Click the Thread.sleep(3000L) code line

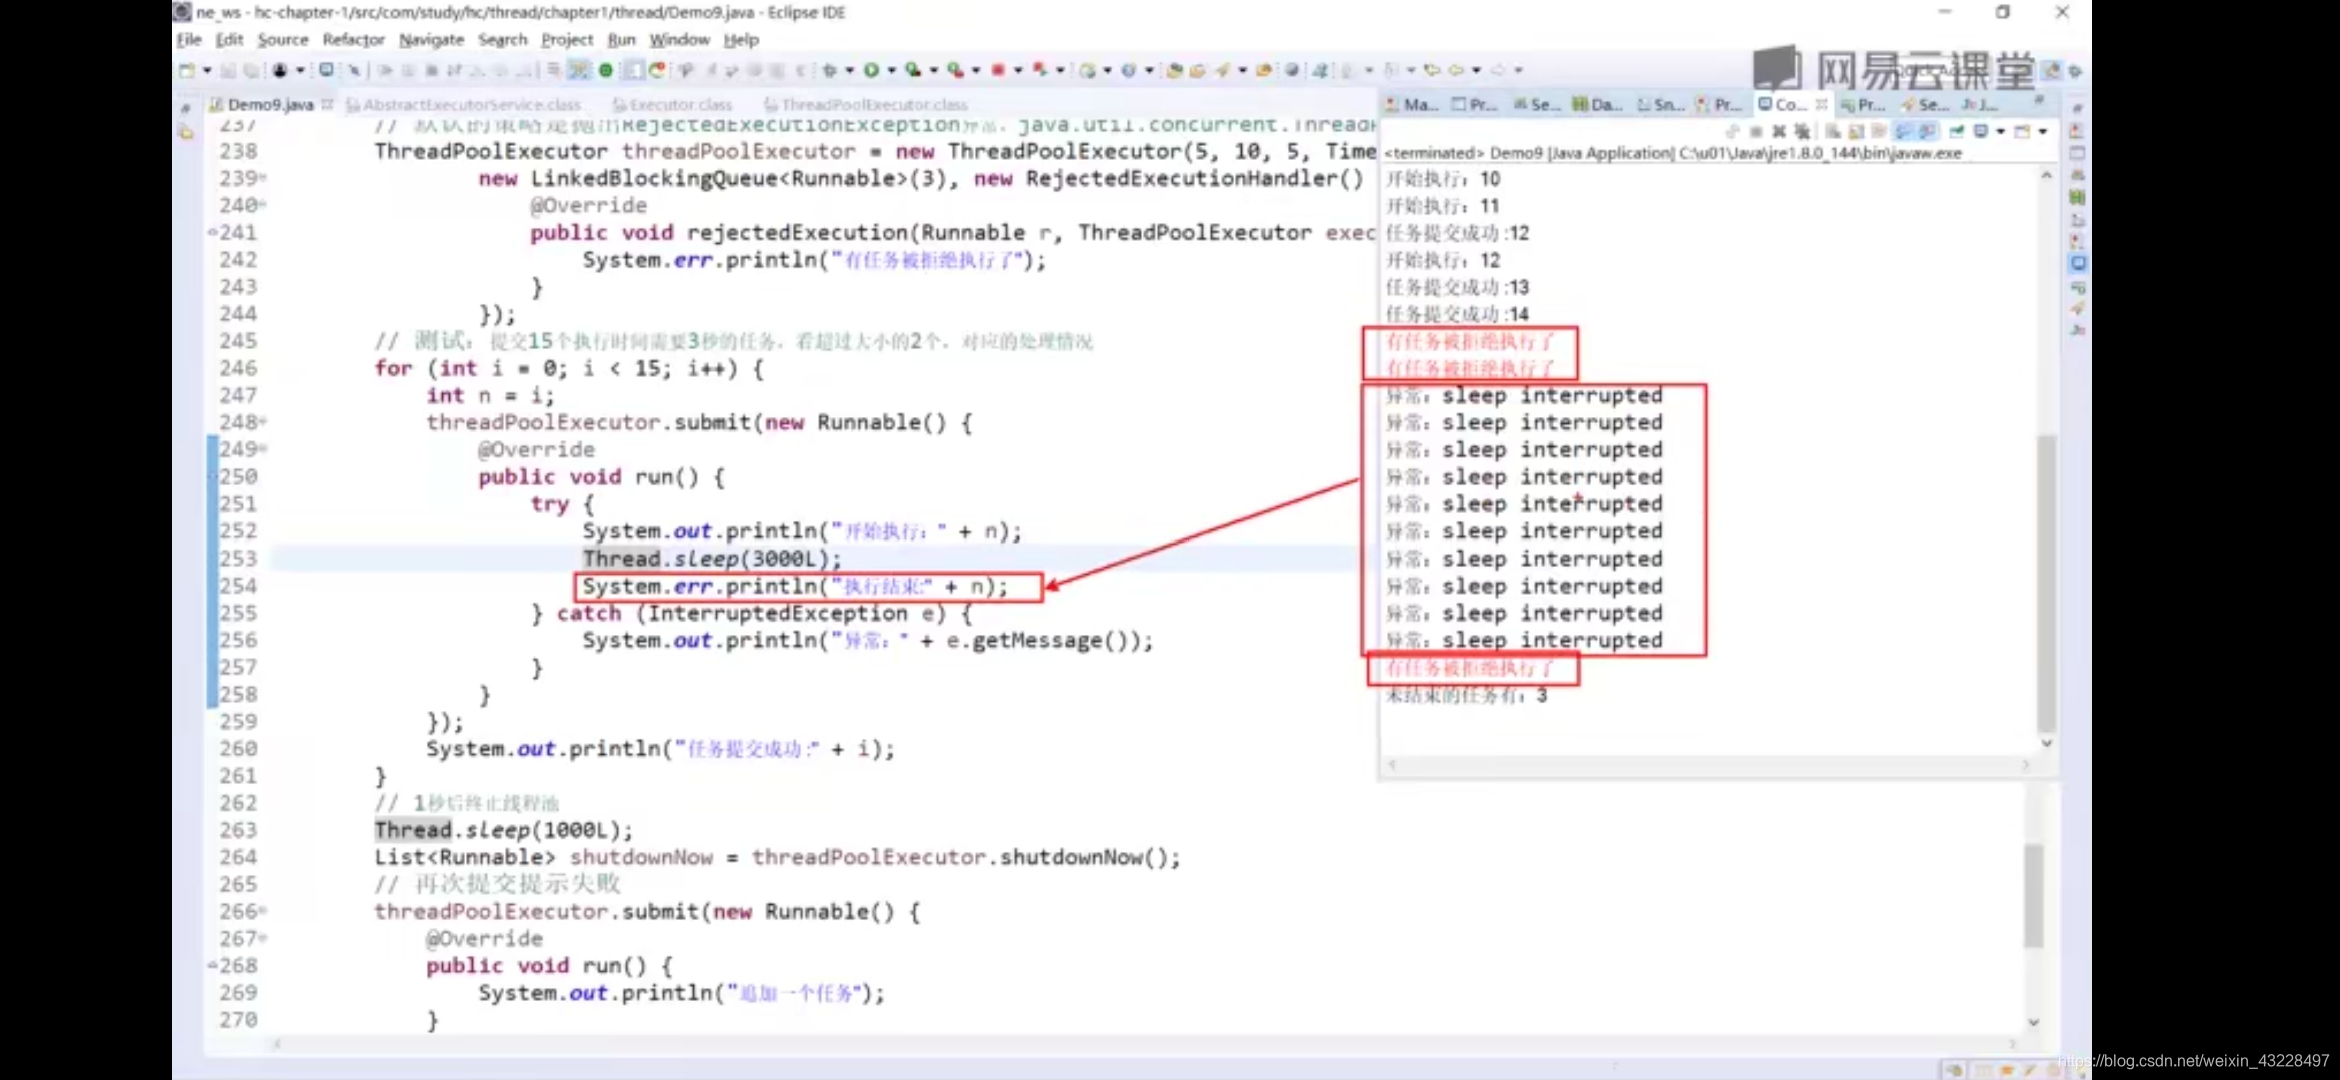712,558
